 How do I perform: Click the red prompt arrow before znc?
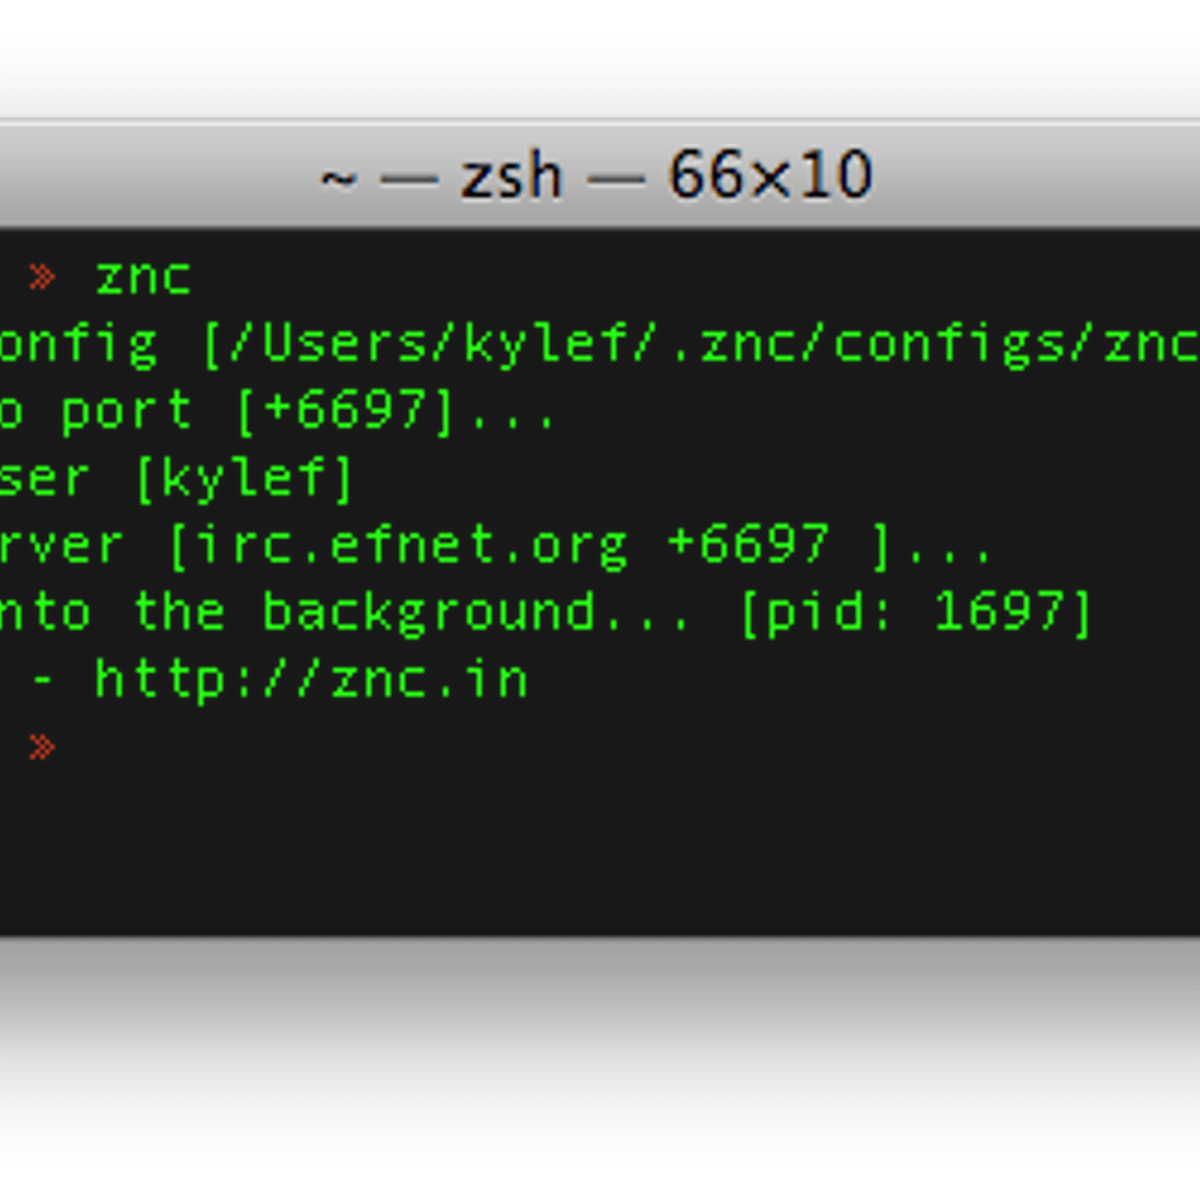42,277
